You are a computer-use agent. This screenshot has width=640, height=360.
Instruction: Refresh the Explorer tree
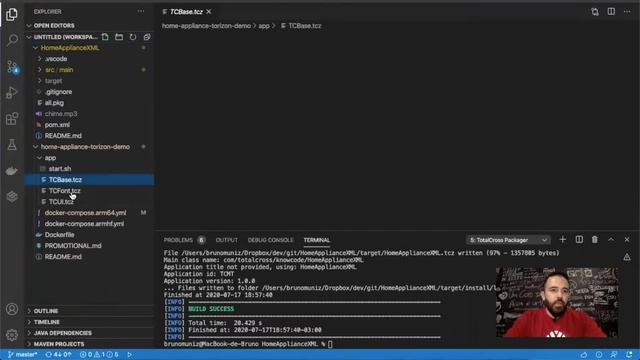133,37
